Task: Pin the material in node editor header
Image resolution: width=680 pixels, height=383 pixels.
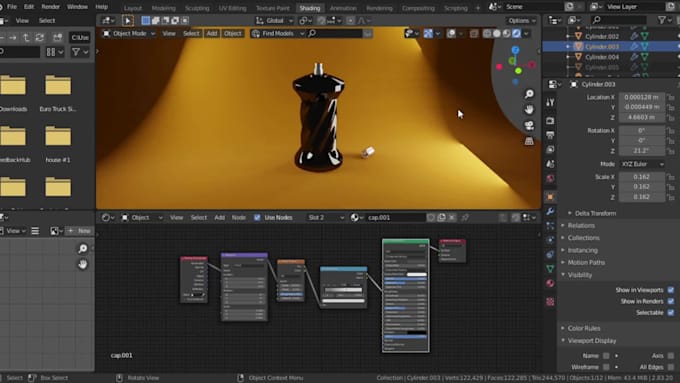Action: click(465, 217)
